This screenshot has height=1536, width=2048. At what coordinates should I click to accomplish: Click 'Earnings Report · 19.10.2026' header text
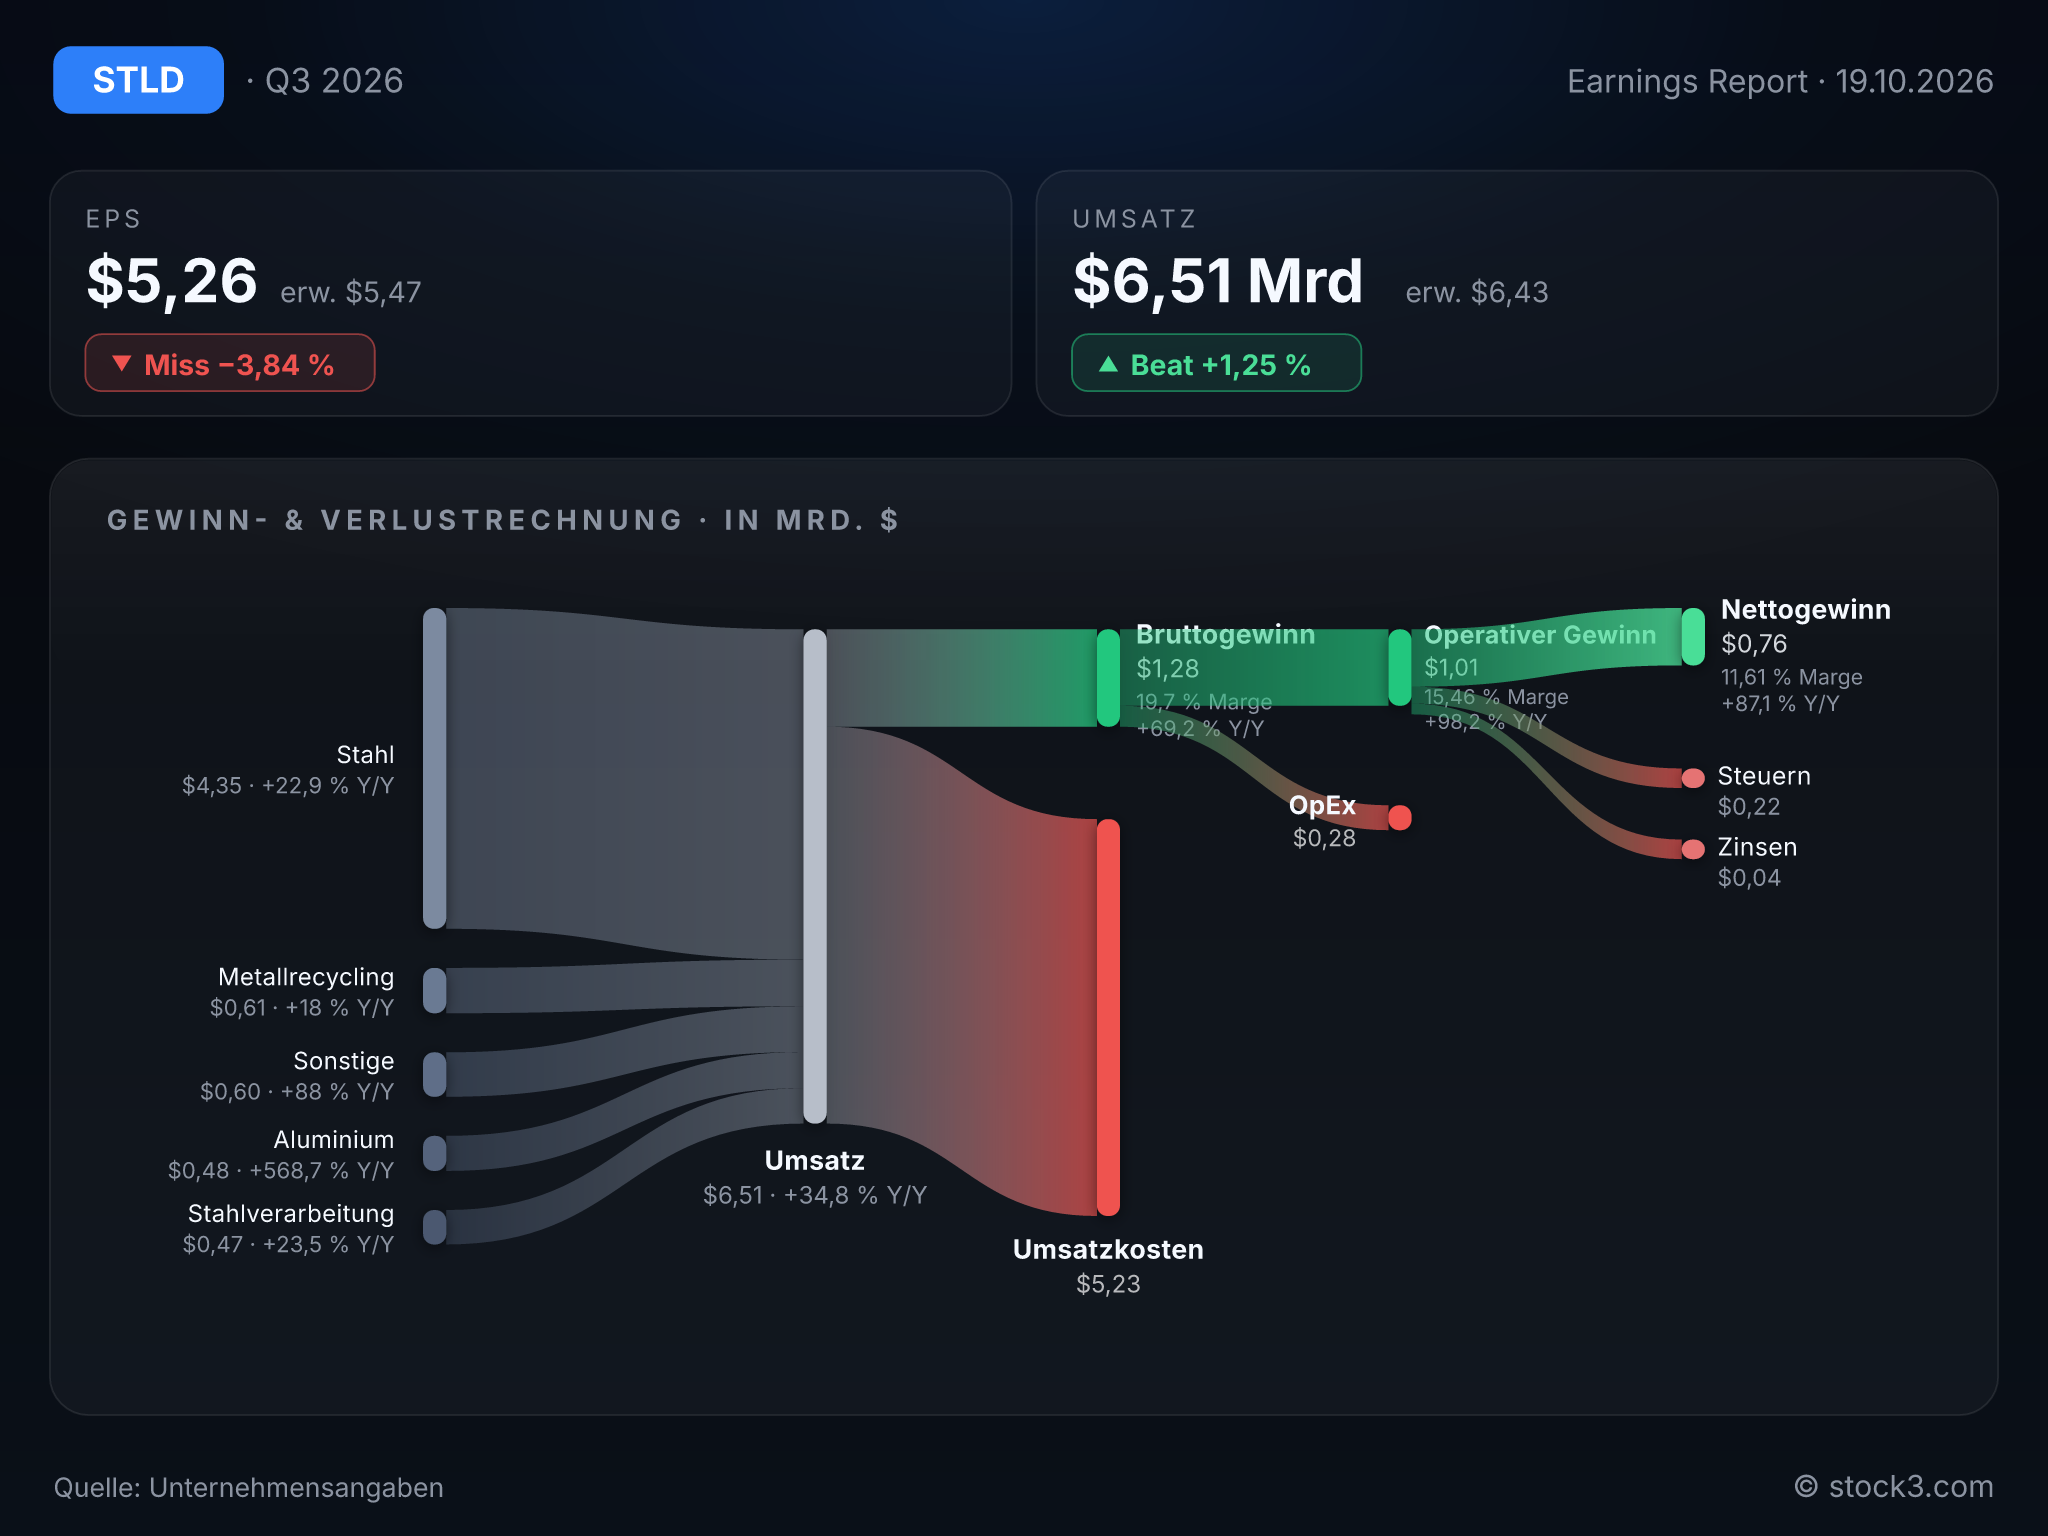1780,81
